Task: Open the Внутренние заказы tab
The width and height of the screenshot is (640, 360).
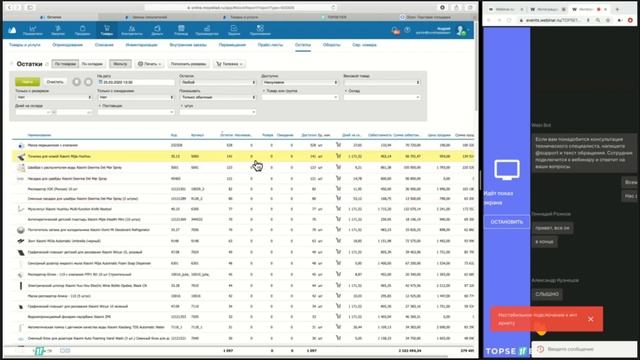Action: (188, 45)
